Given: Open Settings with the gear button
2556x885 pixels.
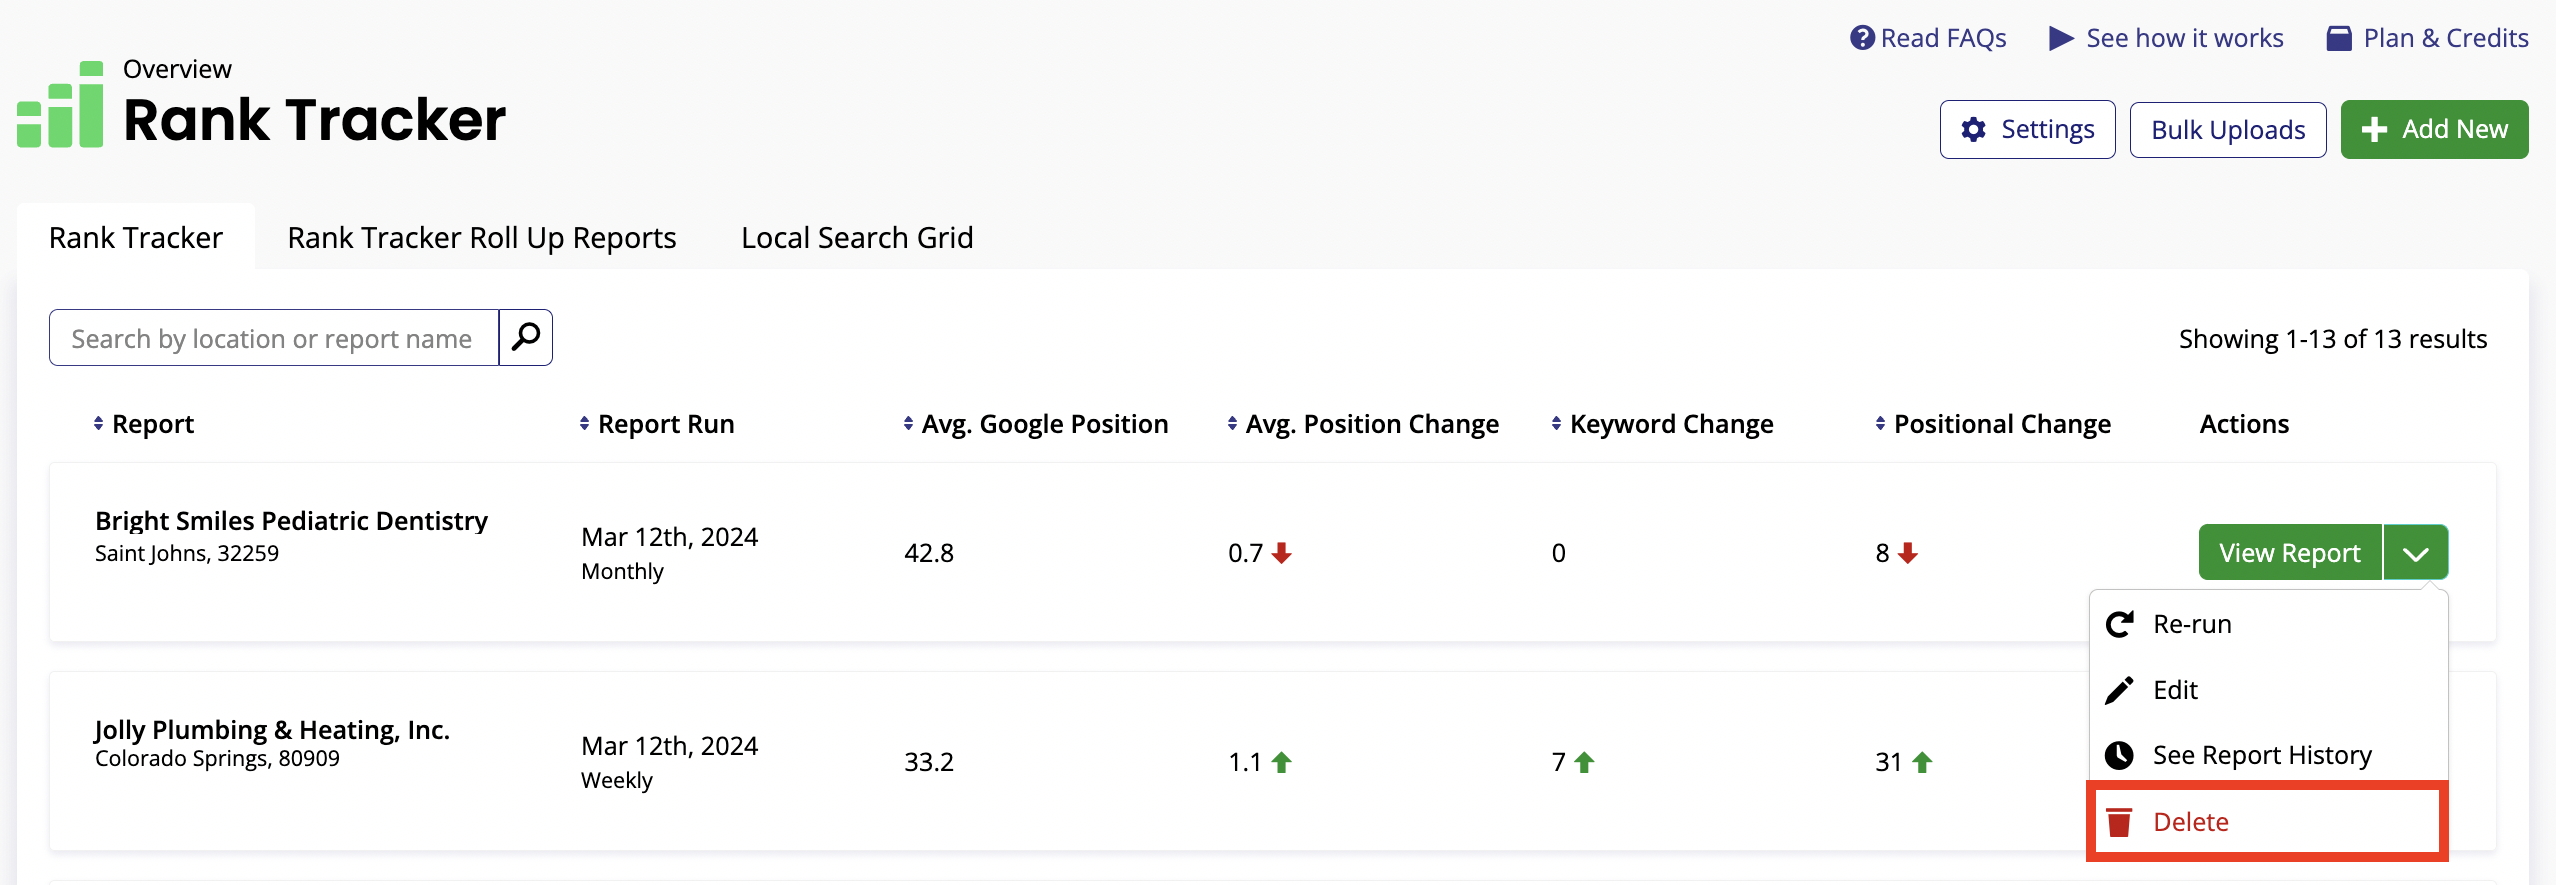Looking at the screenshot, I should tap(2027, 129).
